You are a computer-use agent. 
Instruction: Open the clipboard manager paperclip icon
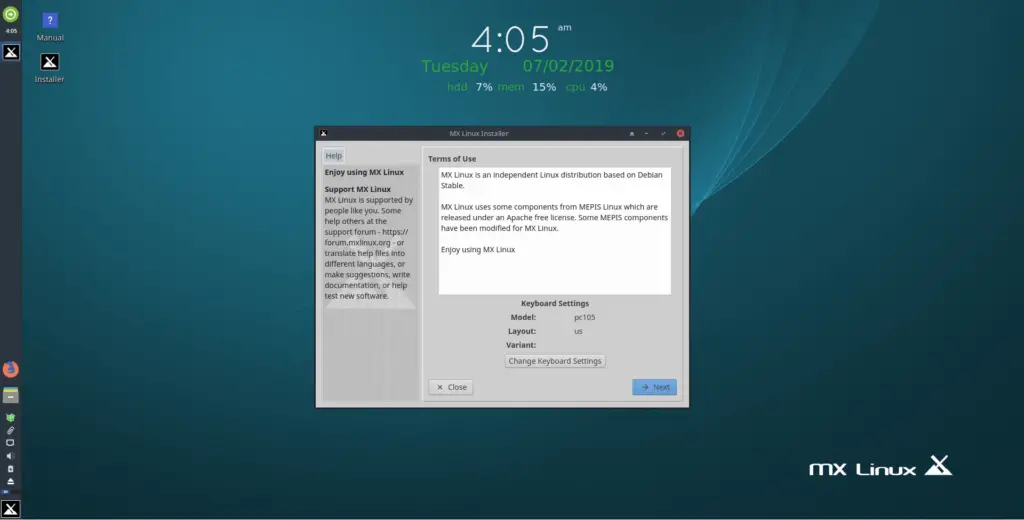click(x=10, y=430)
